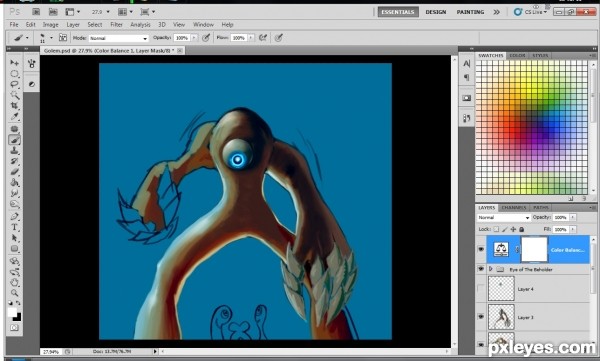Toggle the Brush panel button
This screenshot has width=600, height=361.
click(63, 38)
